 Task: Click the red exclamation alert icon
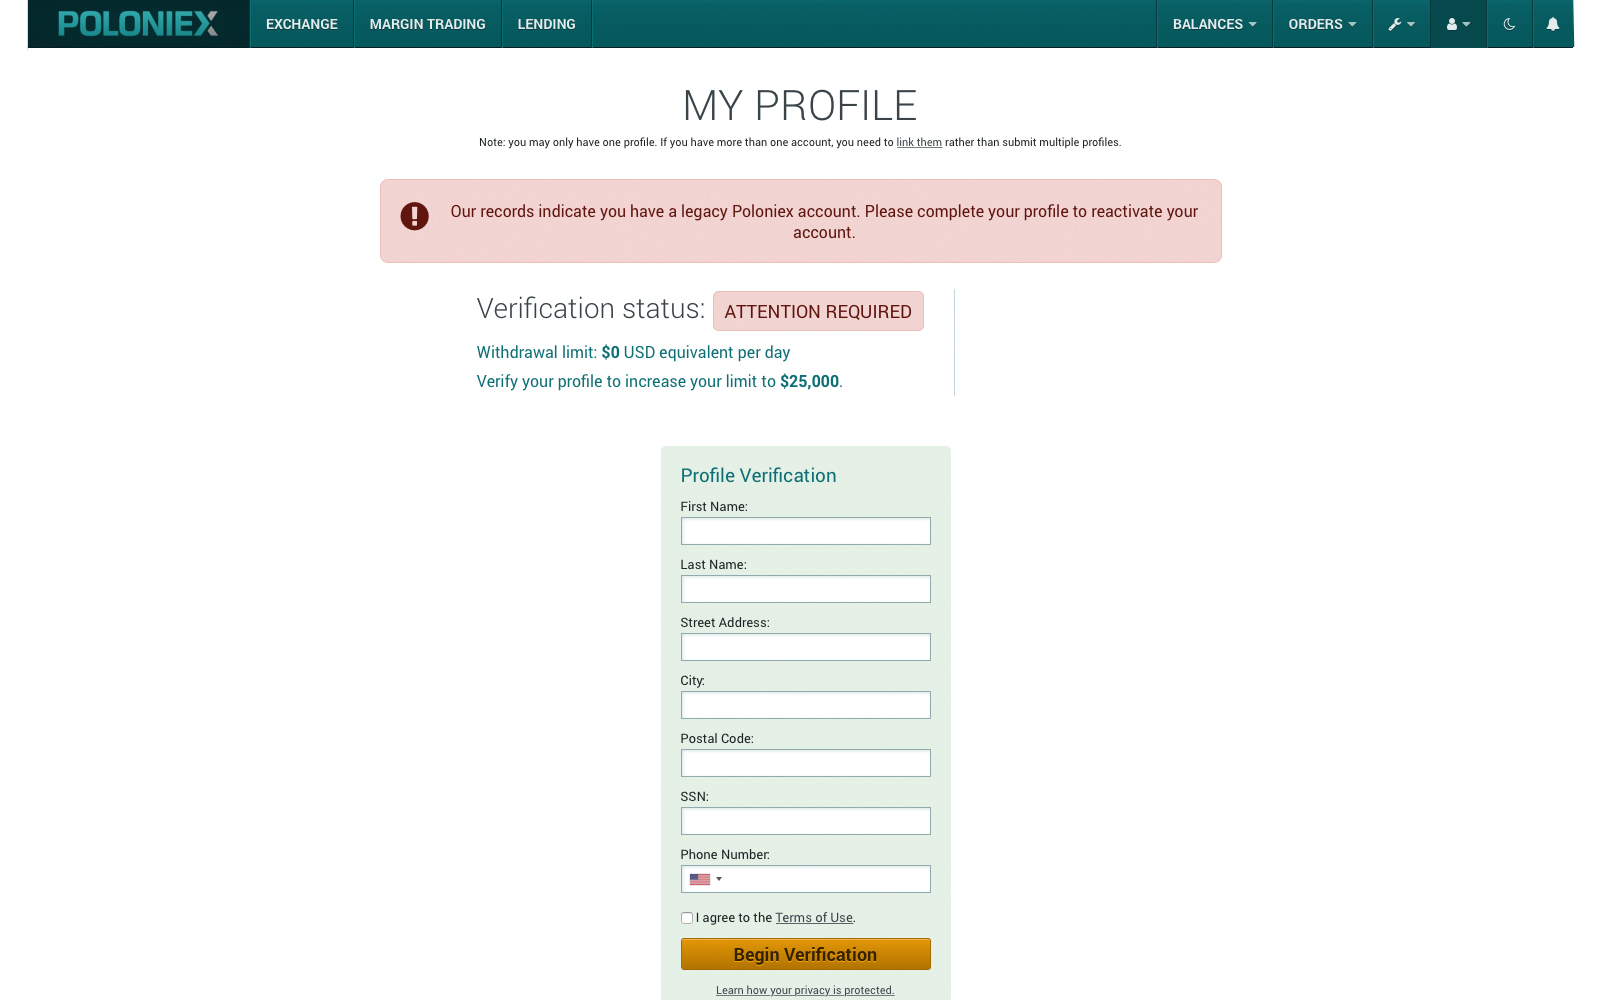[414, 216]
